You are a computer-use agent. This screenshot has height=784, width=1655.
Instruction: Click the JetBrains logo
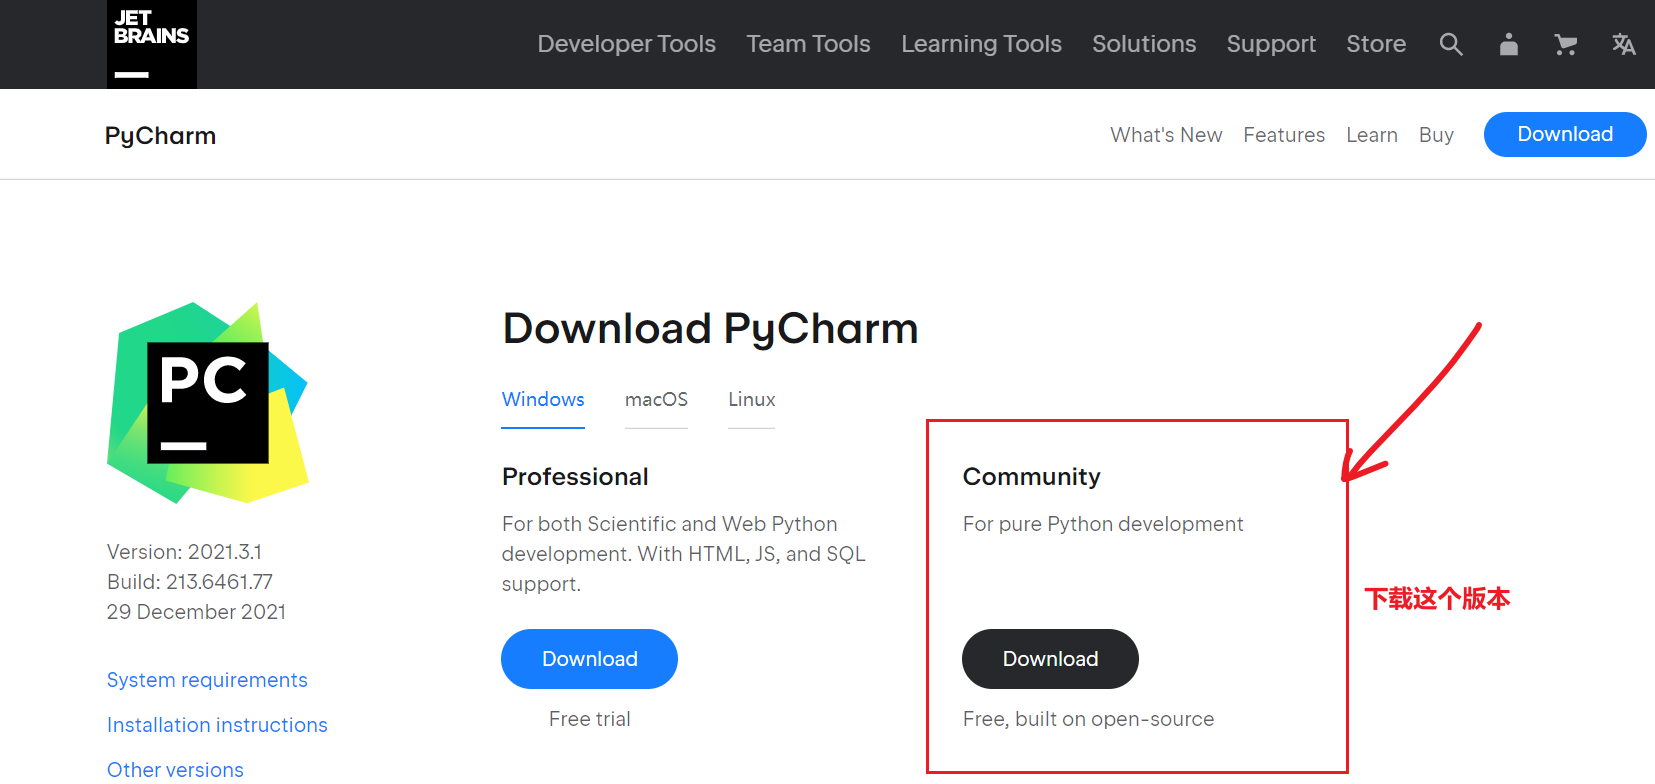pos(152,44)
